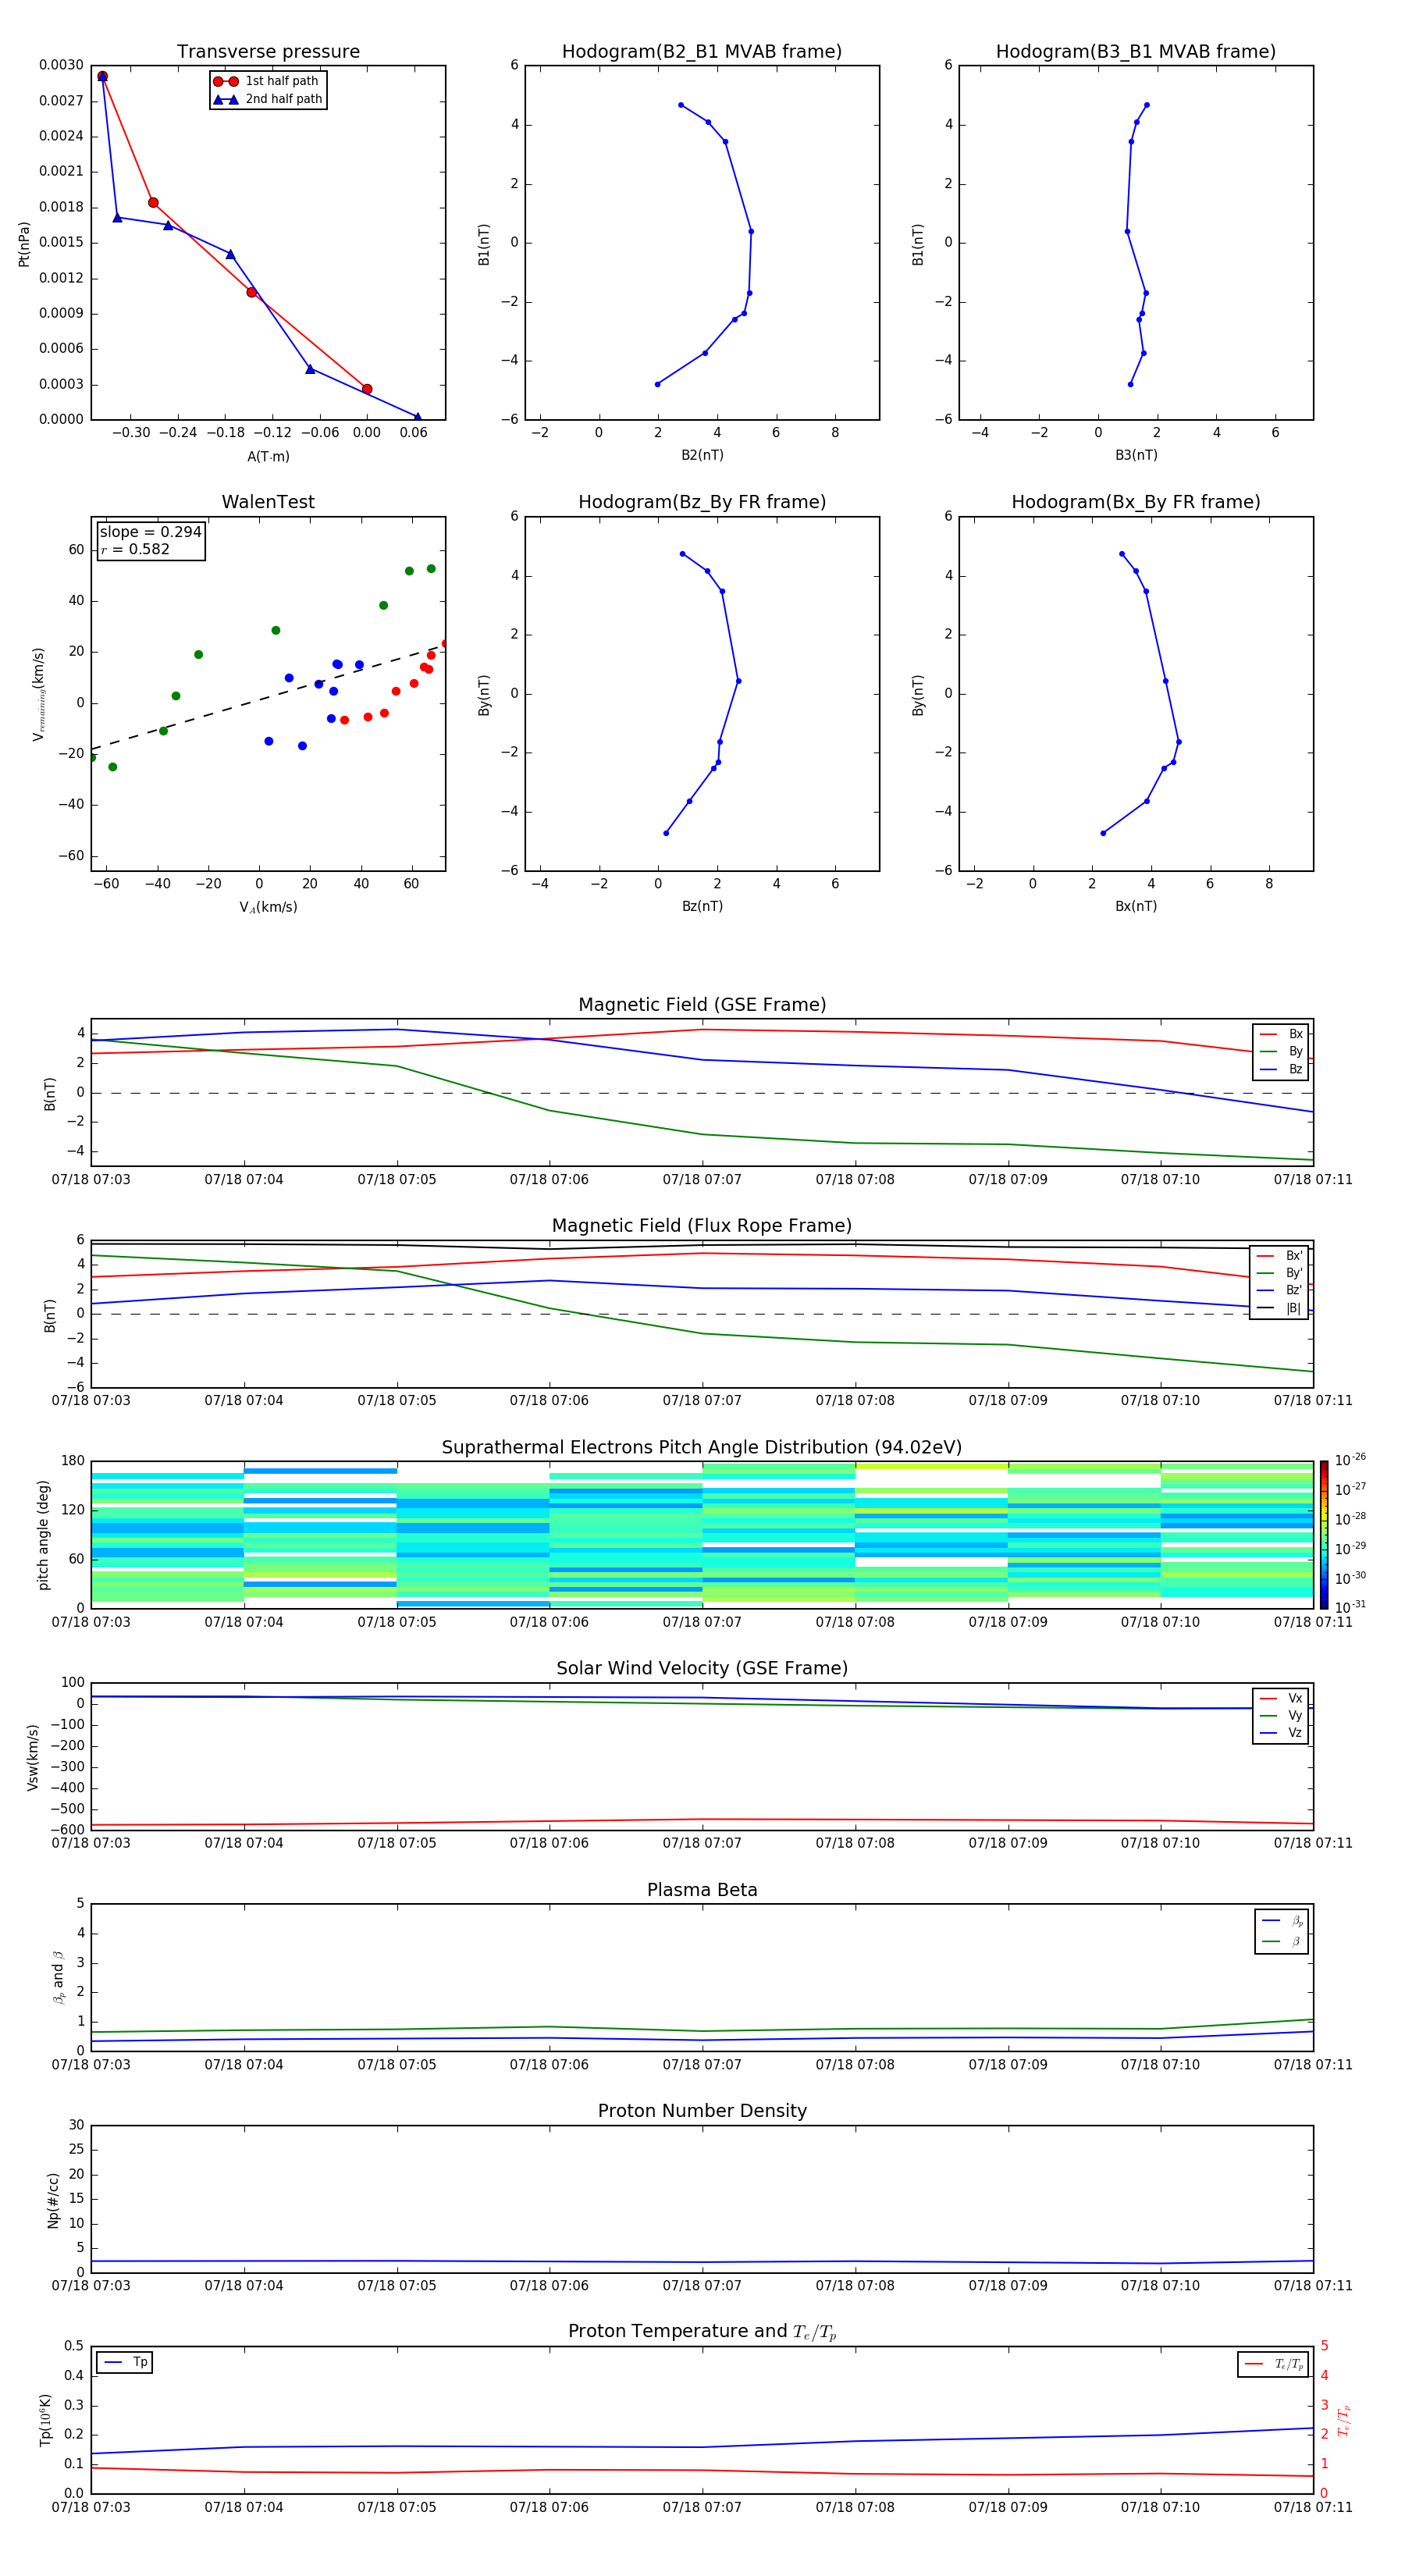
Task: Click the 'Solar Wind Velocity (GSE Frame)' title
Action: [702, 1669]
